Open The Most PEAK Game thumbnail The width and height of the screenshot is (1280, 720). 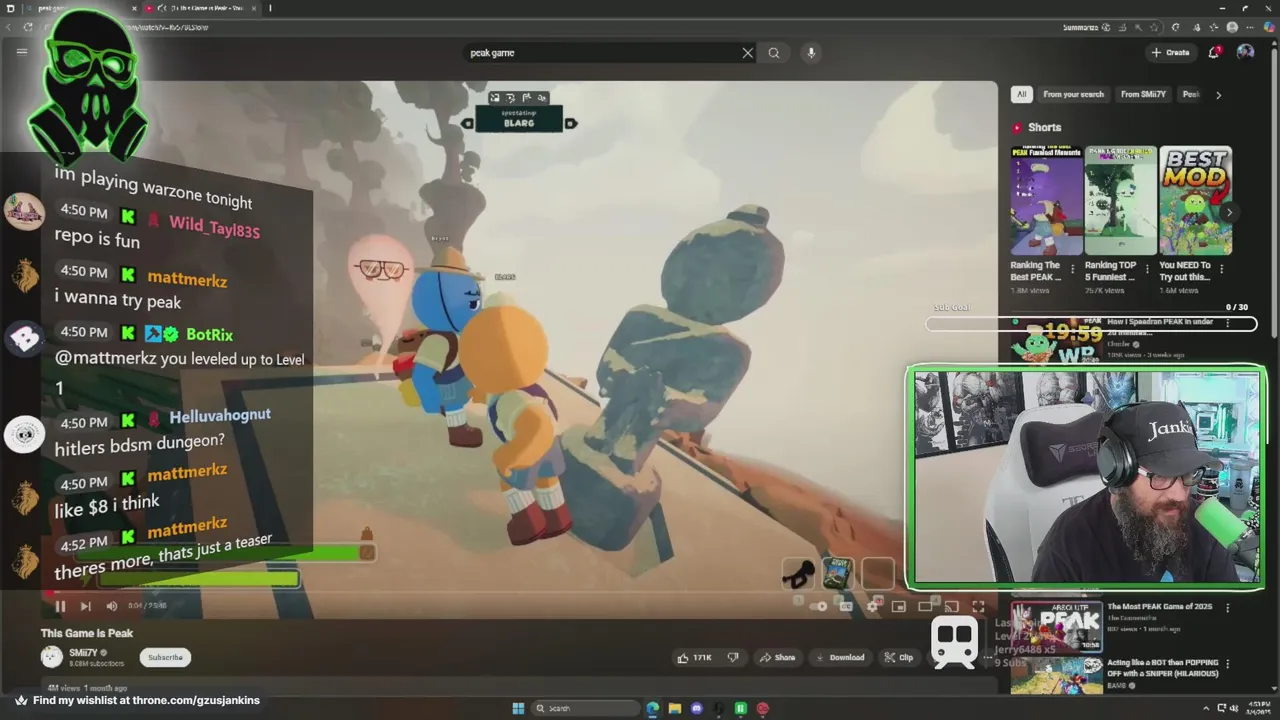click(1056, 627)
